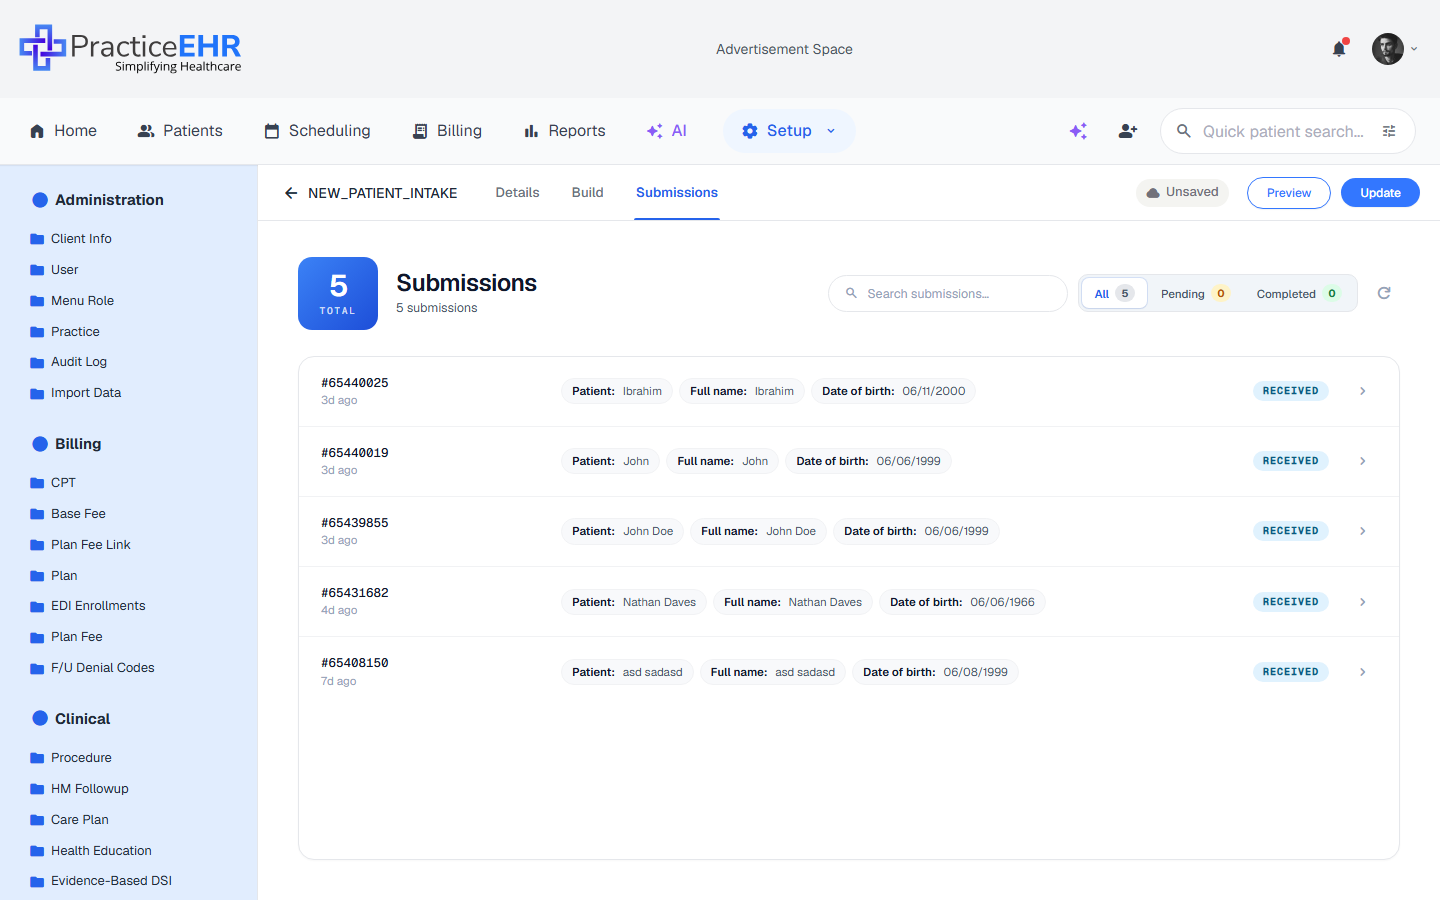This screenshot has height=900, width=1440.
Task: Click the add patient icon
Action: coord(1128,131)
